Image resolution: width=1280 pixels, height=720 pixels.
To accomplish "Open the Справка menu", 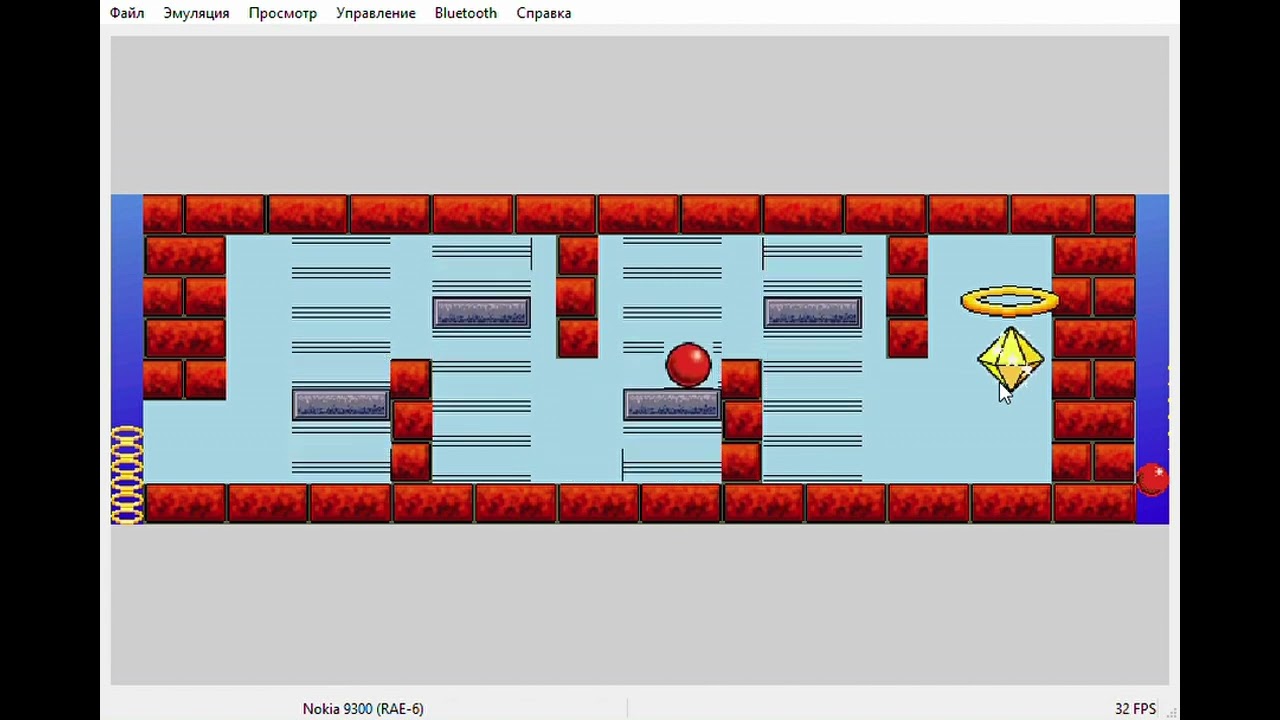I will 544,13.
